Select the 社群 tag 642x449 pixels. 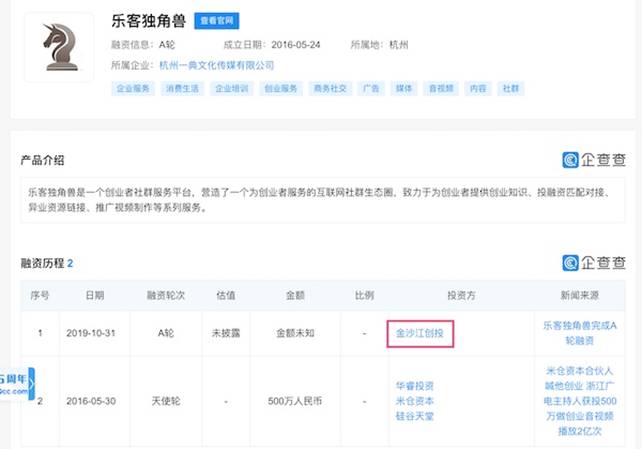(511, 88)
